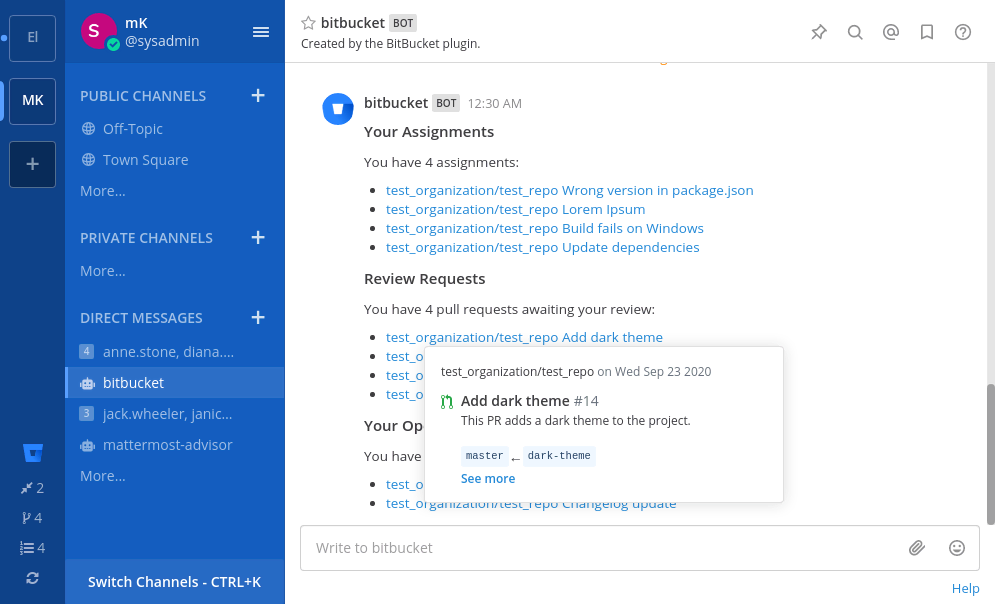This screenshot has height=604, width=995.
Task: Open sysadmin profile avatar
Action: tap(98, 30)
